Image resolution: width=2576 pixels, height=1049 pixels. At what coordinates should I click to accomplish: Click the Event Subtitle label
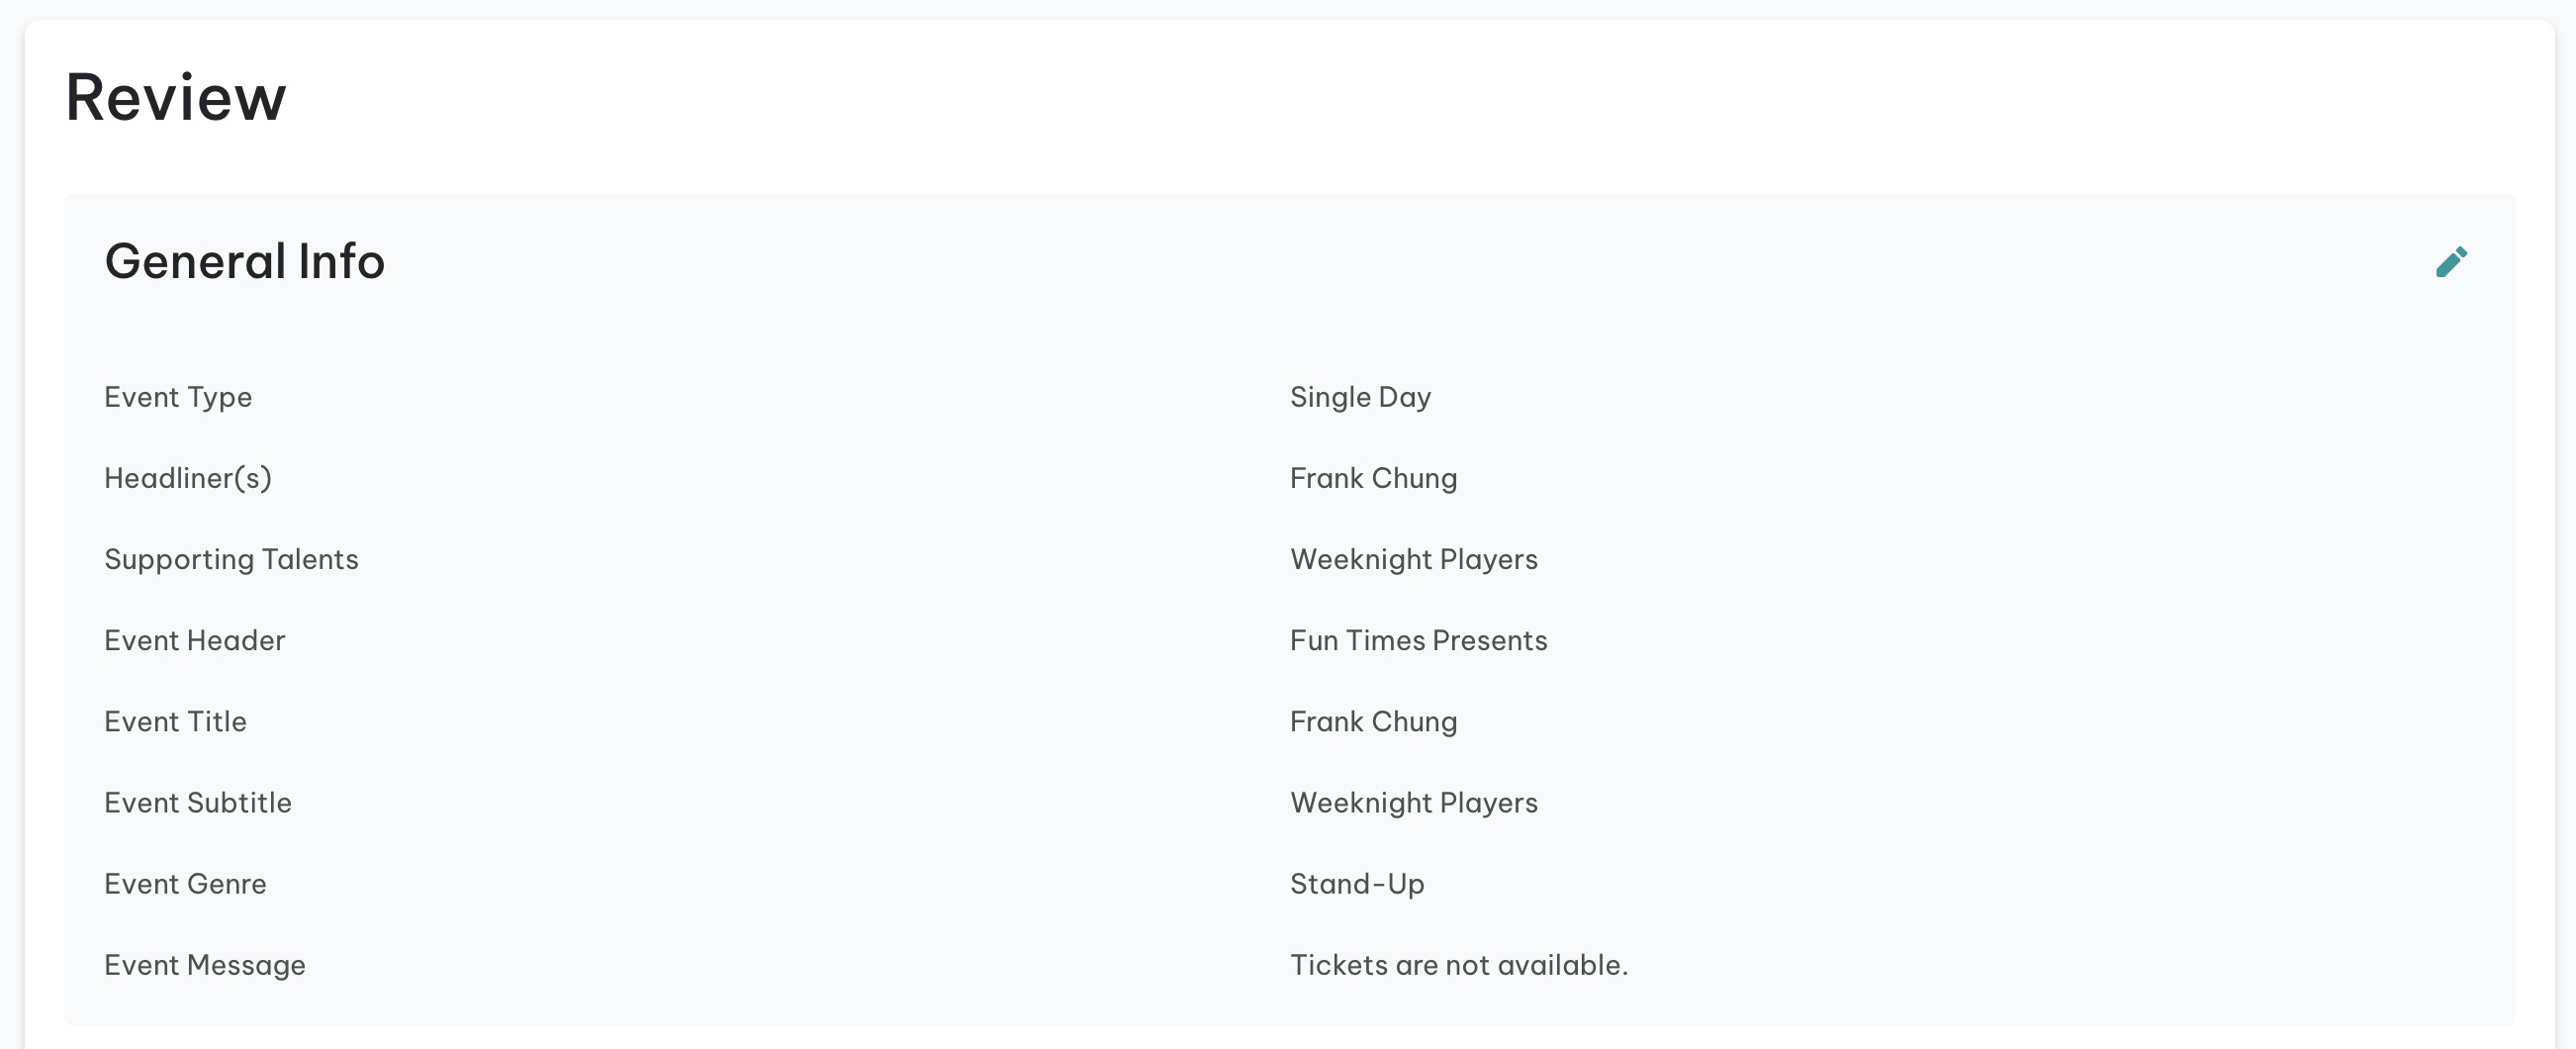coord(198,802)
